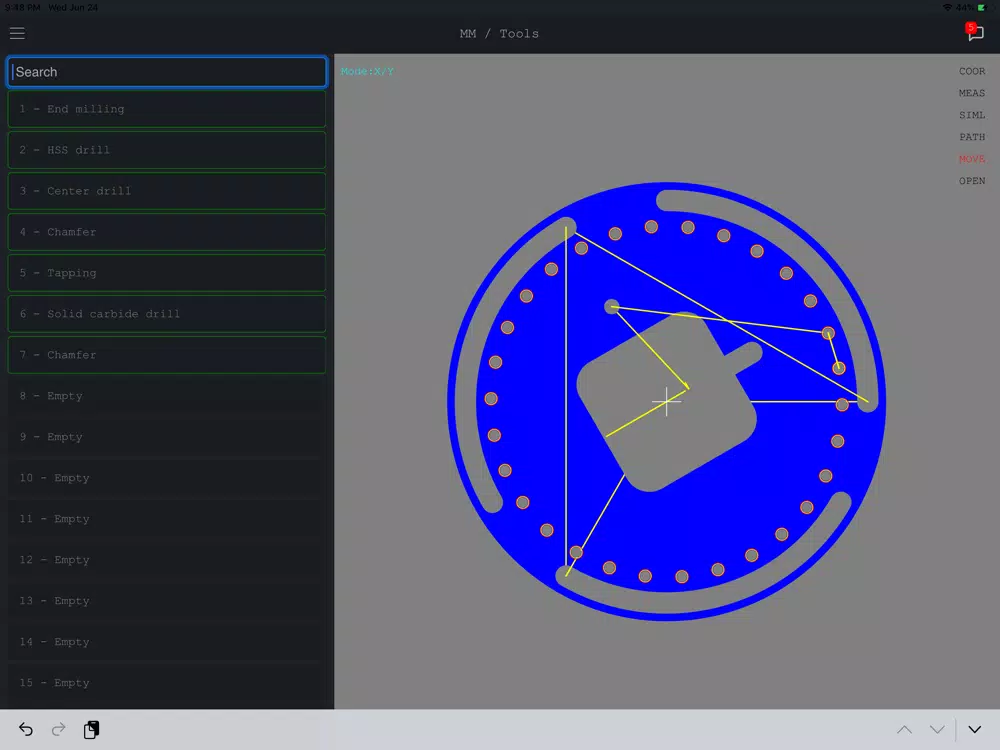Select slot 14 - Empty
This screenshot has width=1000, height=750.
167,642
